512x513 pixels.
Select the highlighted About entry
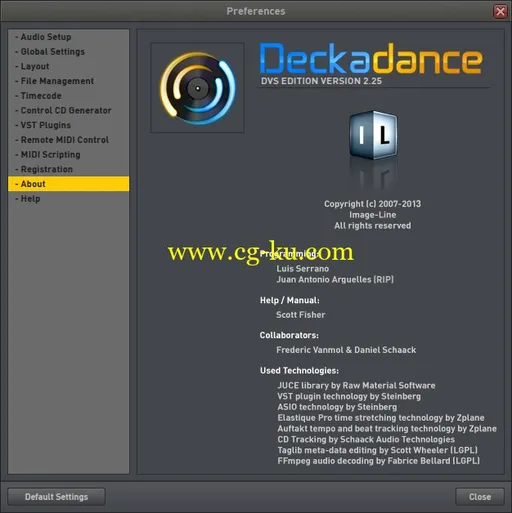tap(69, 184)
